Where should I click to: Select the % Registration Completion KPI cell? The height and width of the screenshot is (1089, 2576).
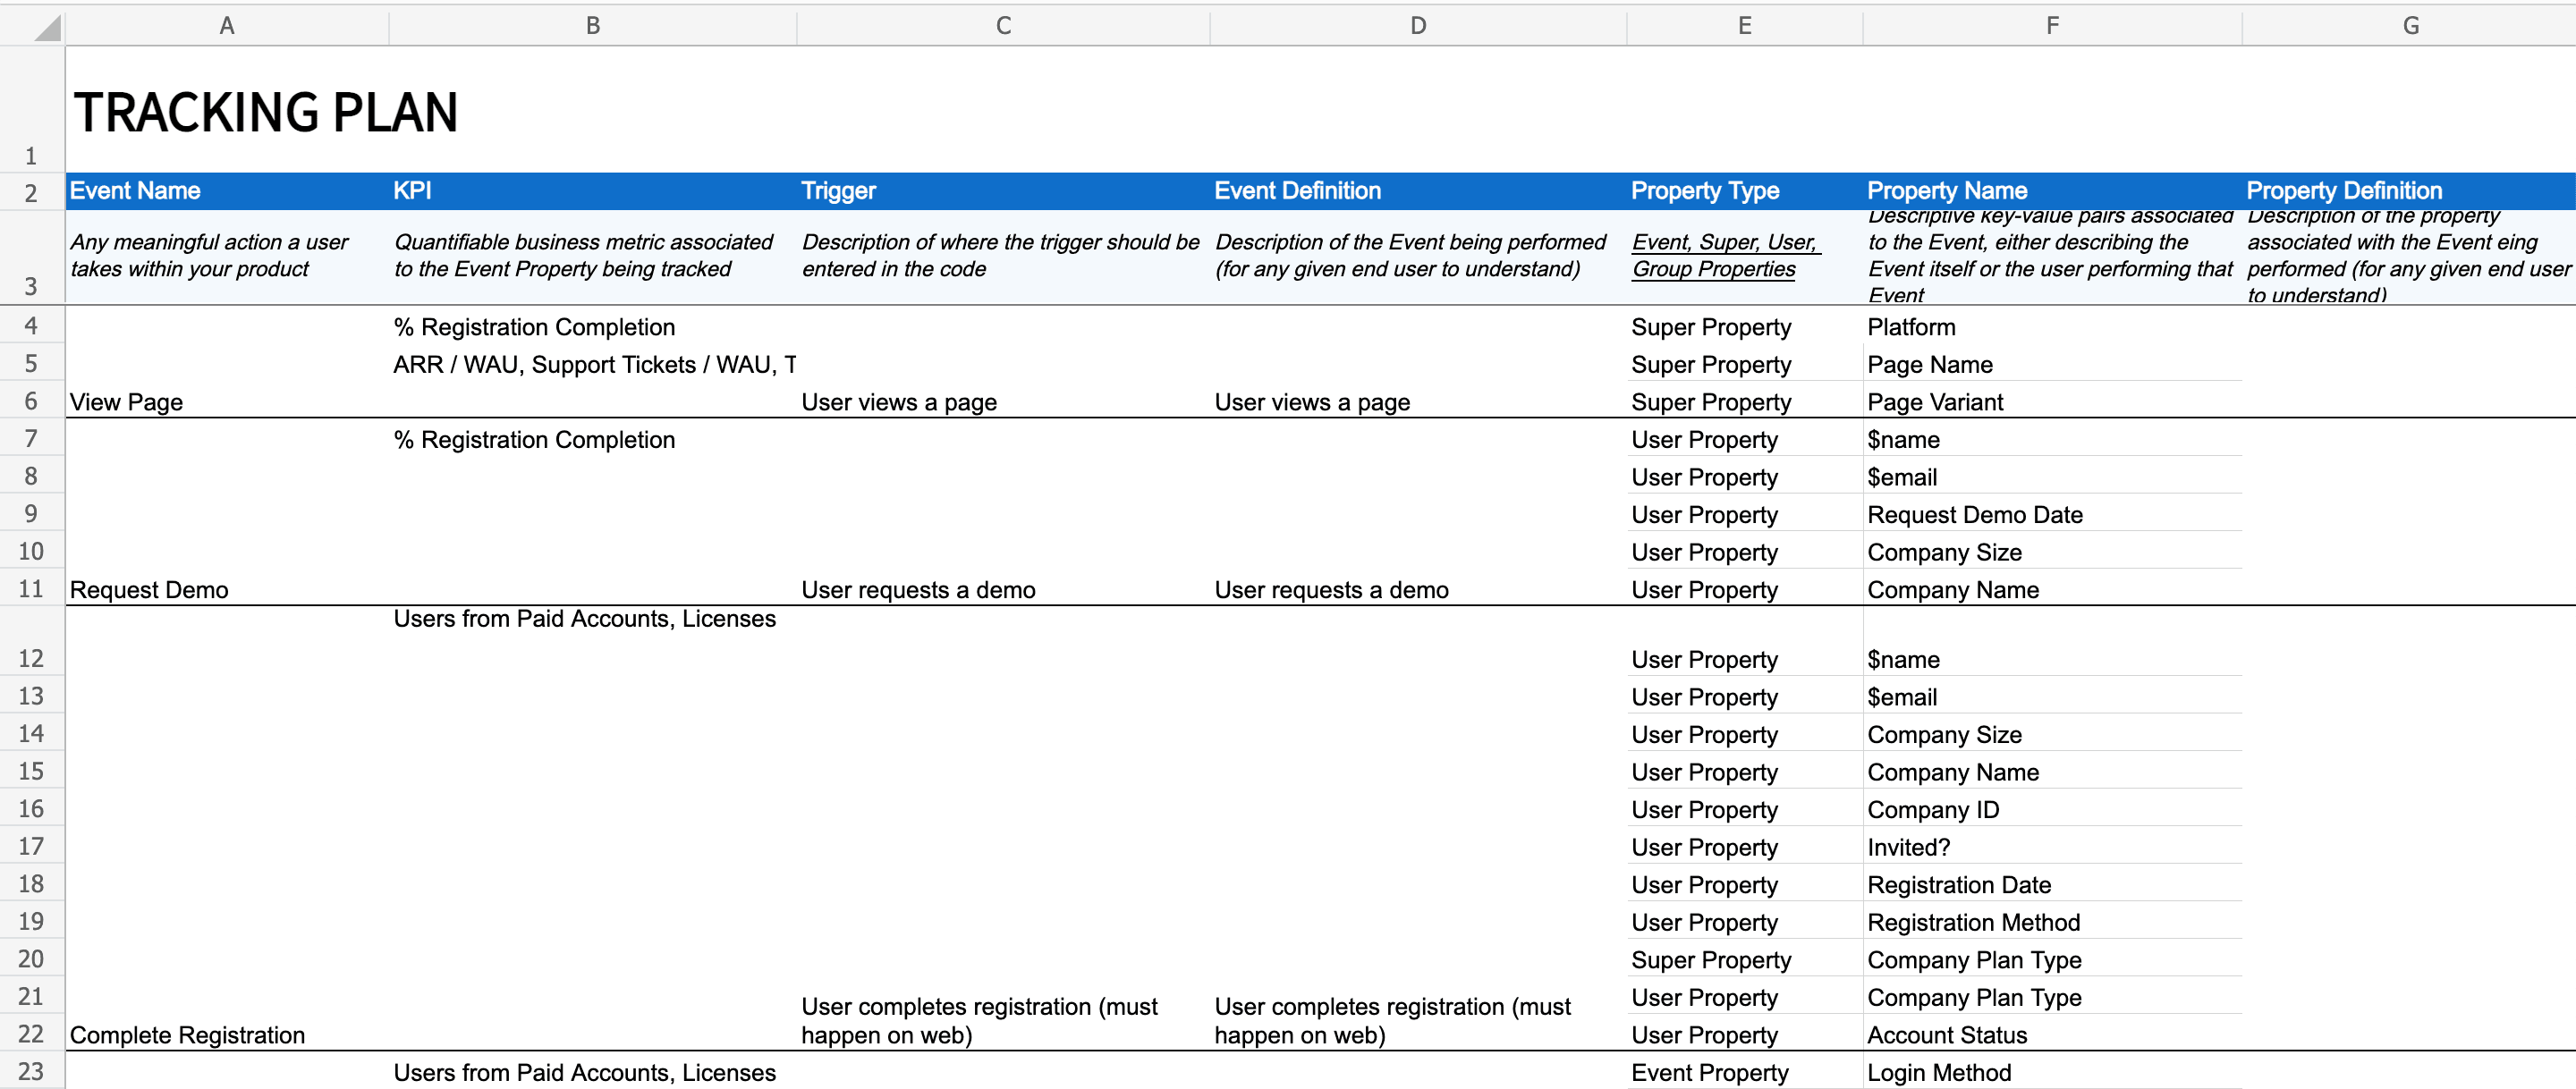(x=535, y=326)
